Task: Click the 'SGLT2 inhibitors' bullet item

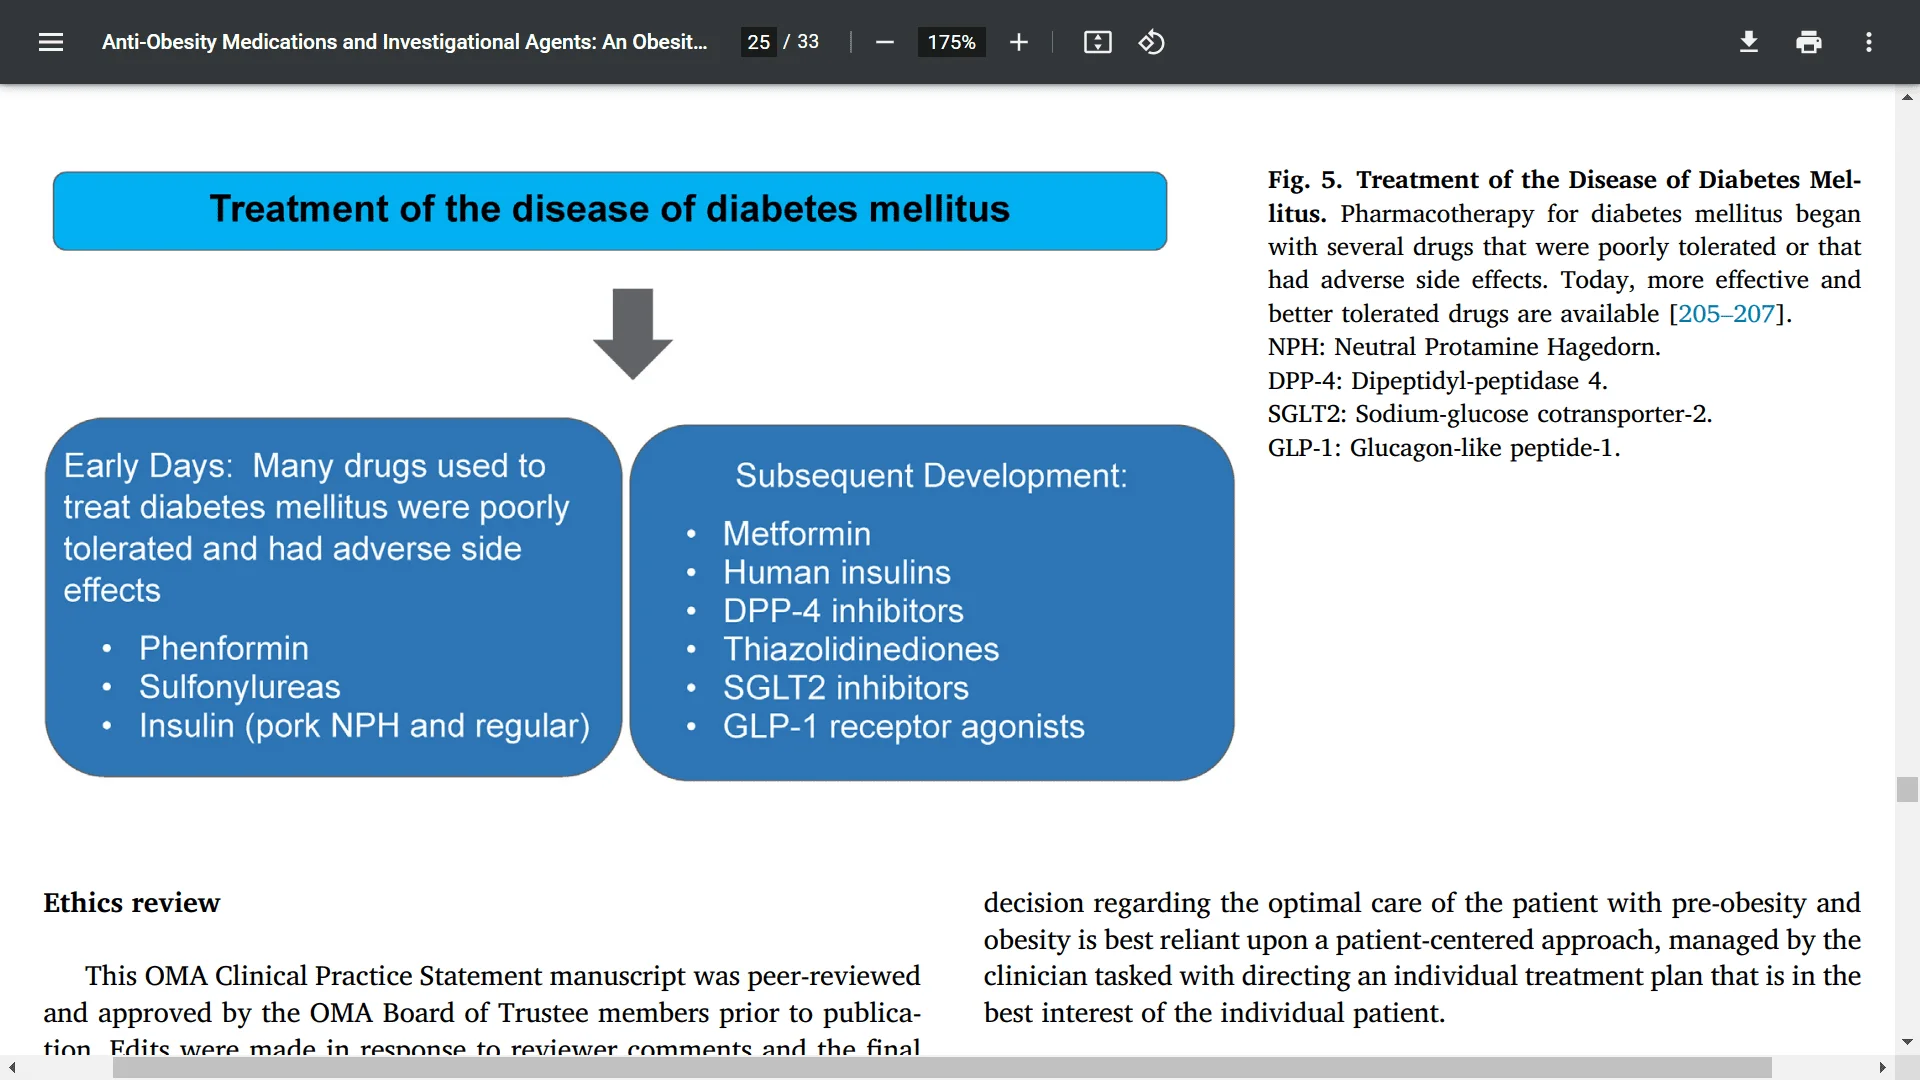Action: (x=845, y=688)
